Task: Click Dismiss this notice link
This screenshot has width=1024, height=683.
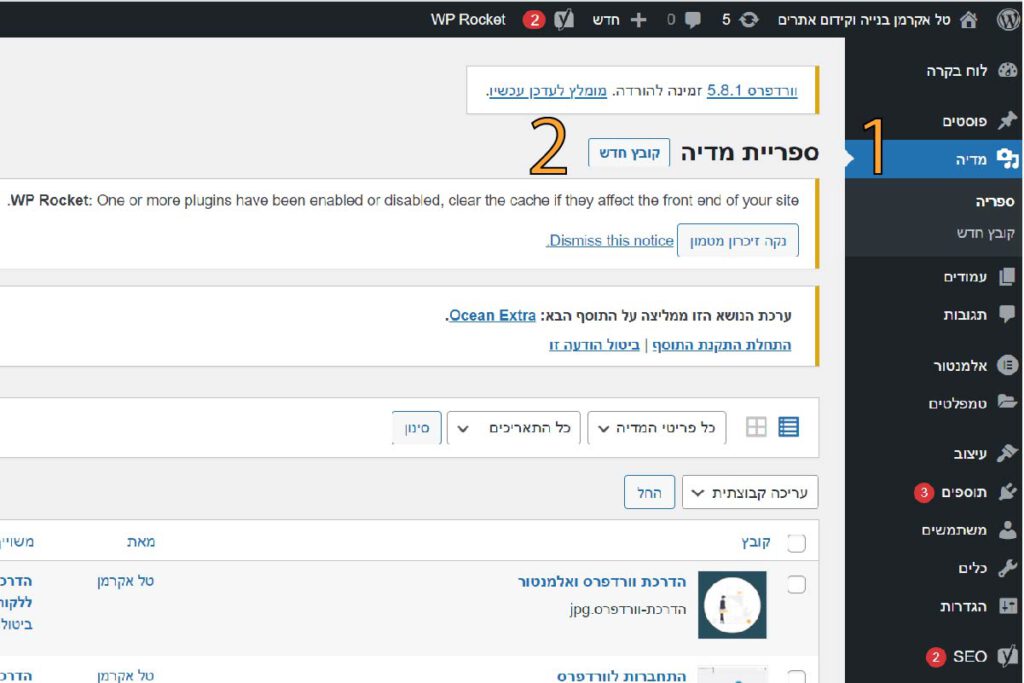Action: click(610, 241)
